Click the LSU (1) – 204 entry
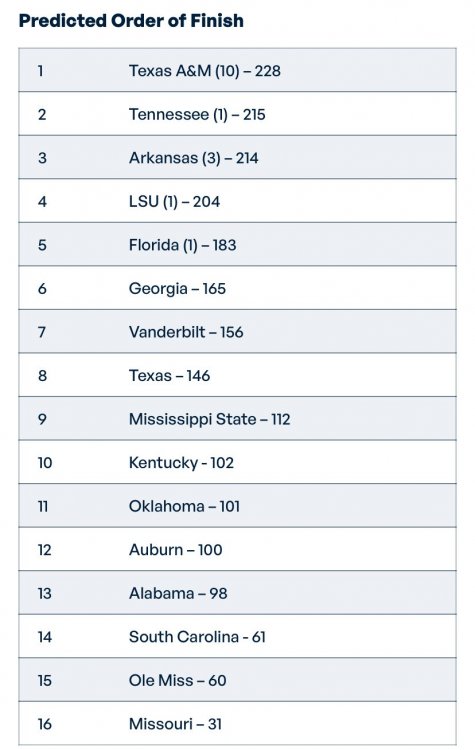This screenshot has width=475, height=750. [x=174, y=201]
